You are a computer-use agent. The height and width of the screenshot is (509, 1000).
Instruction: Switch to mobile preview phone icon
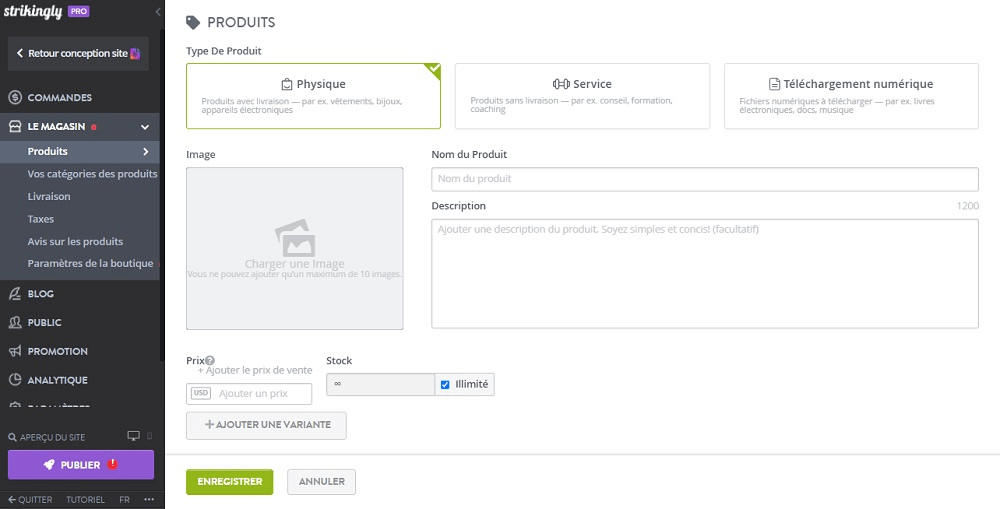pyautogui.click(x=149, y=437)
